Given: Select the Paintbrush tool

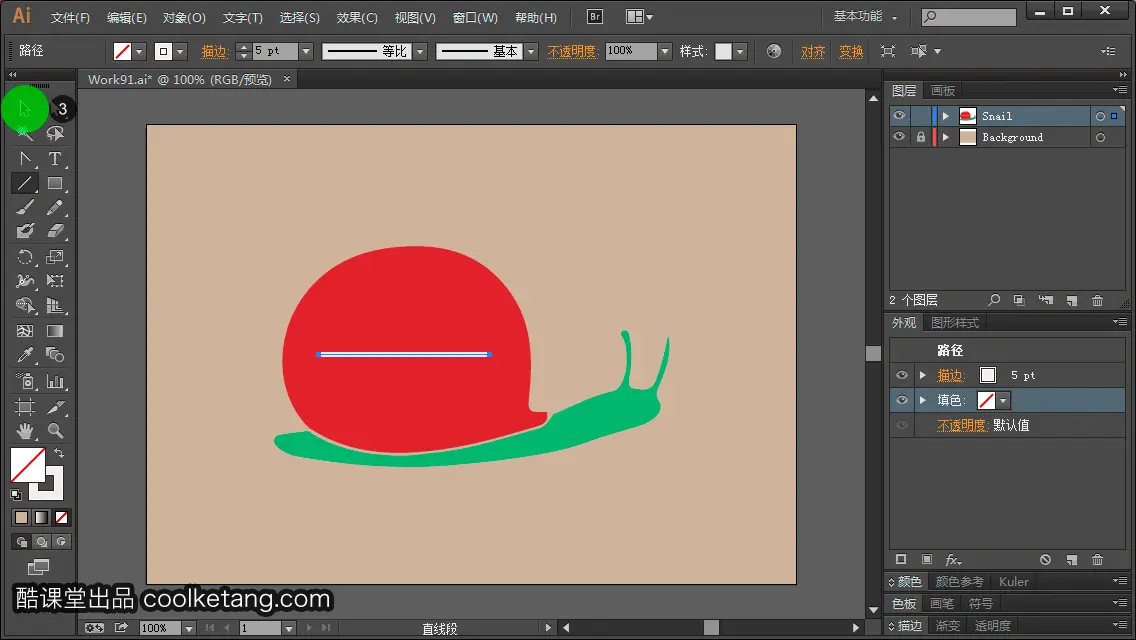Looking at the screenshot, I should (25, 208).
